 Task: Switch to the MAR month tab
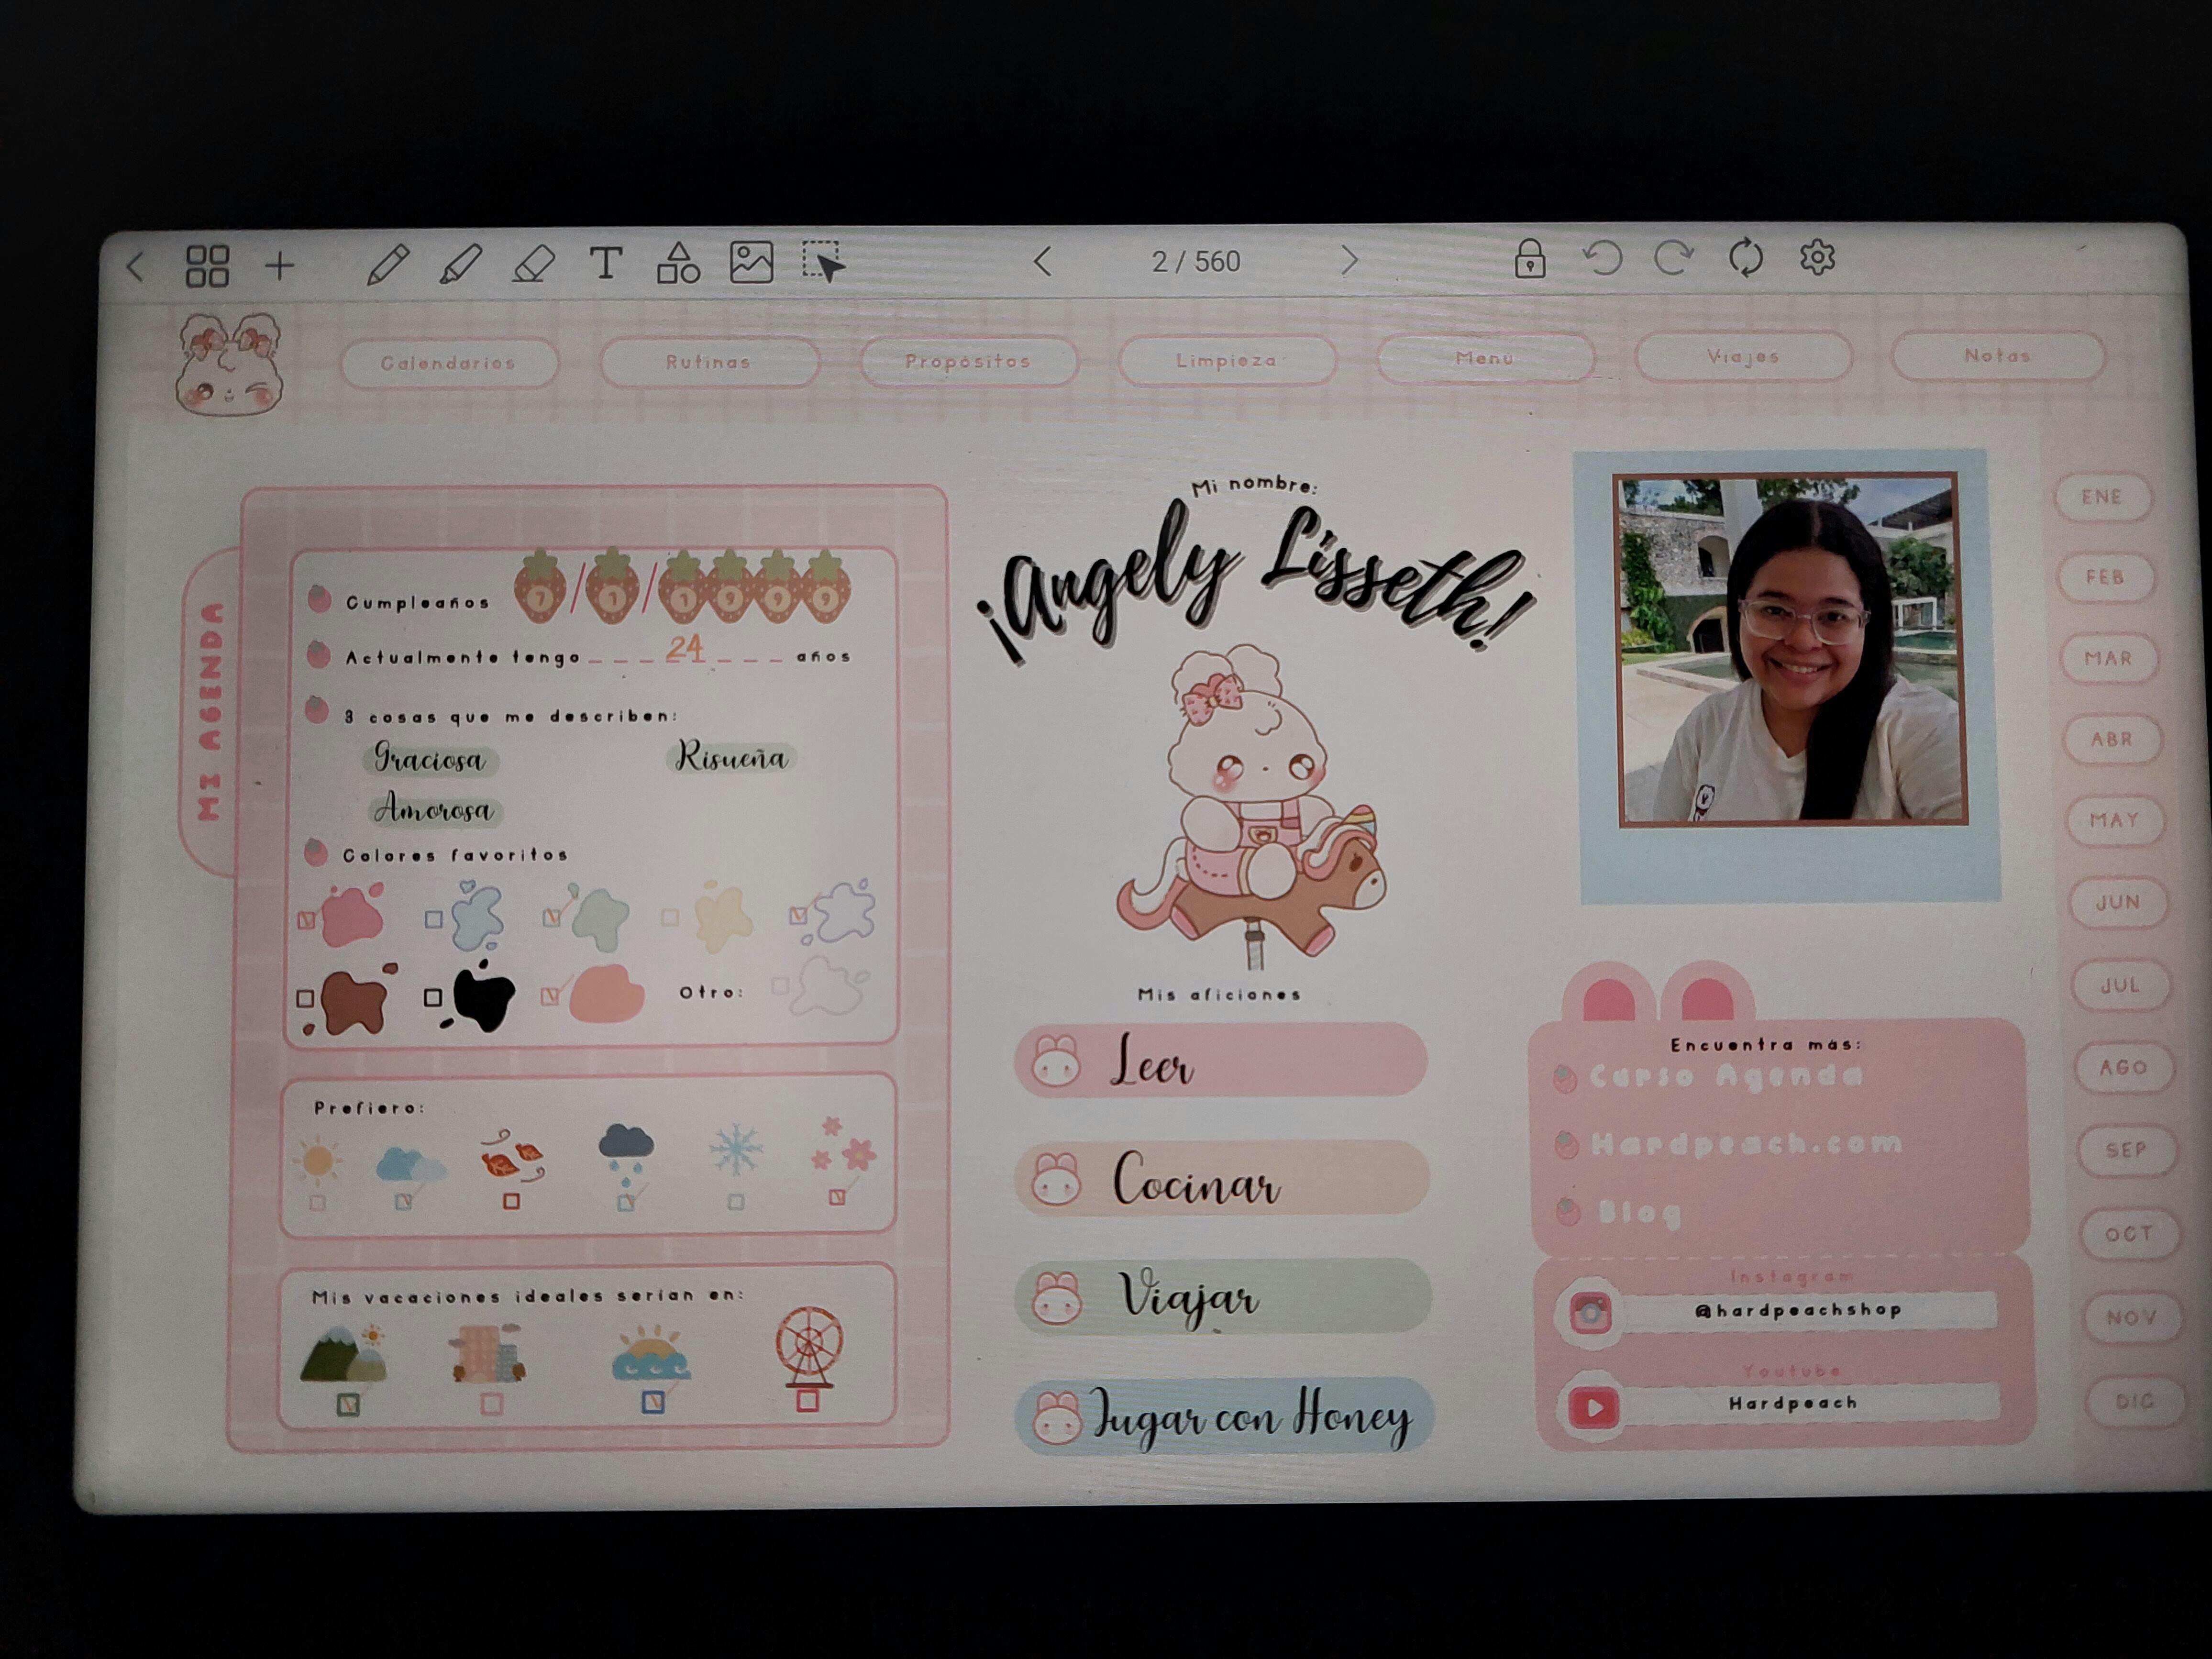(x=2108, y=659)
